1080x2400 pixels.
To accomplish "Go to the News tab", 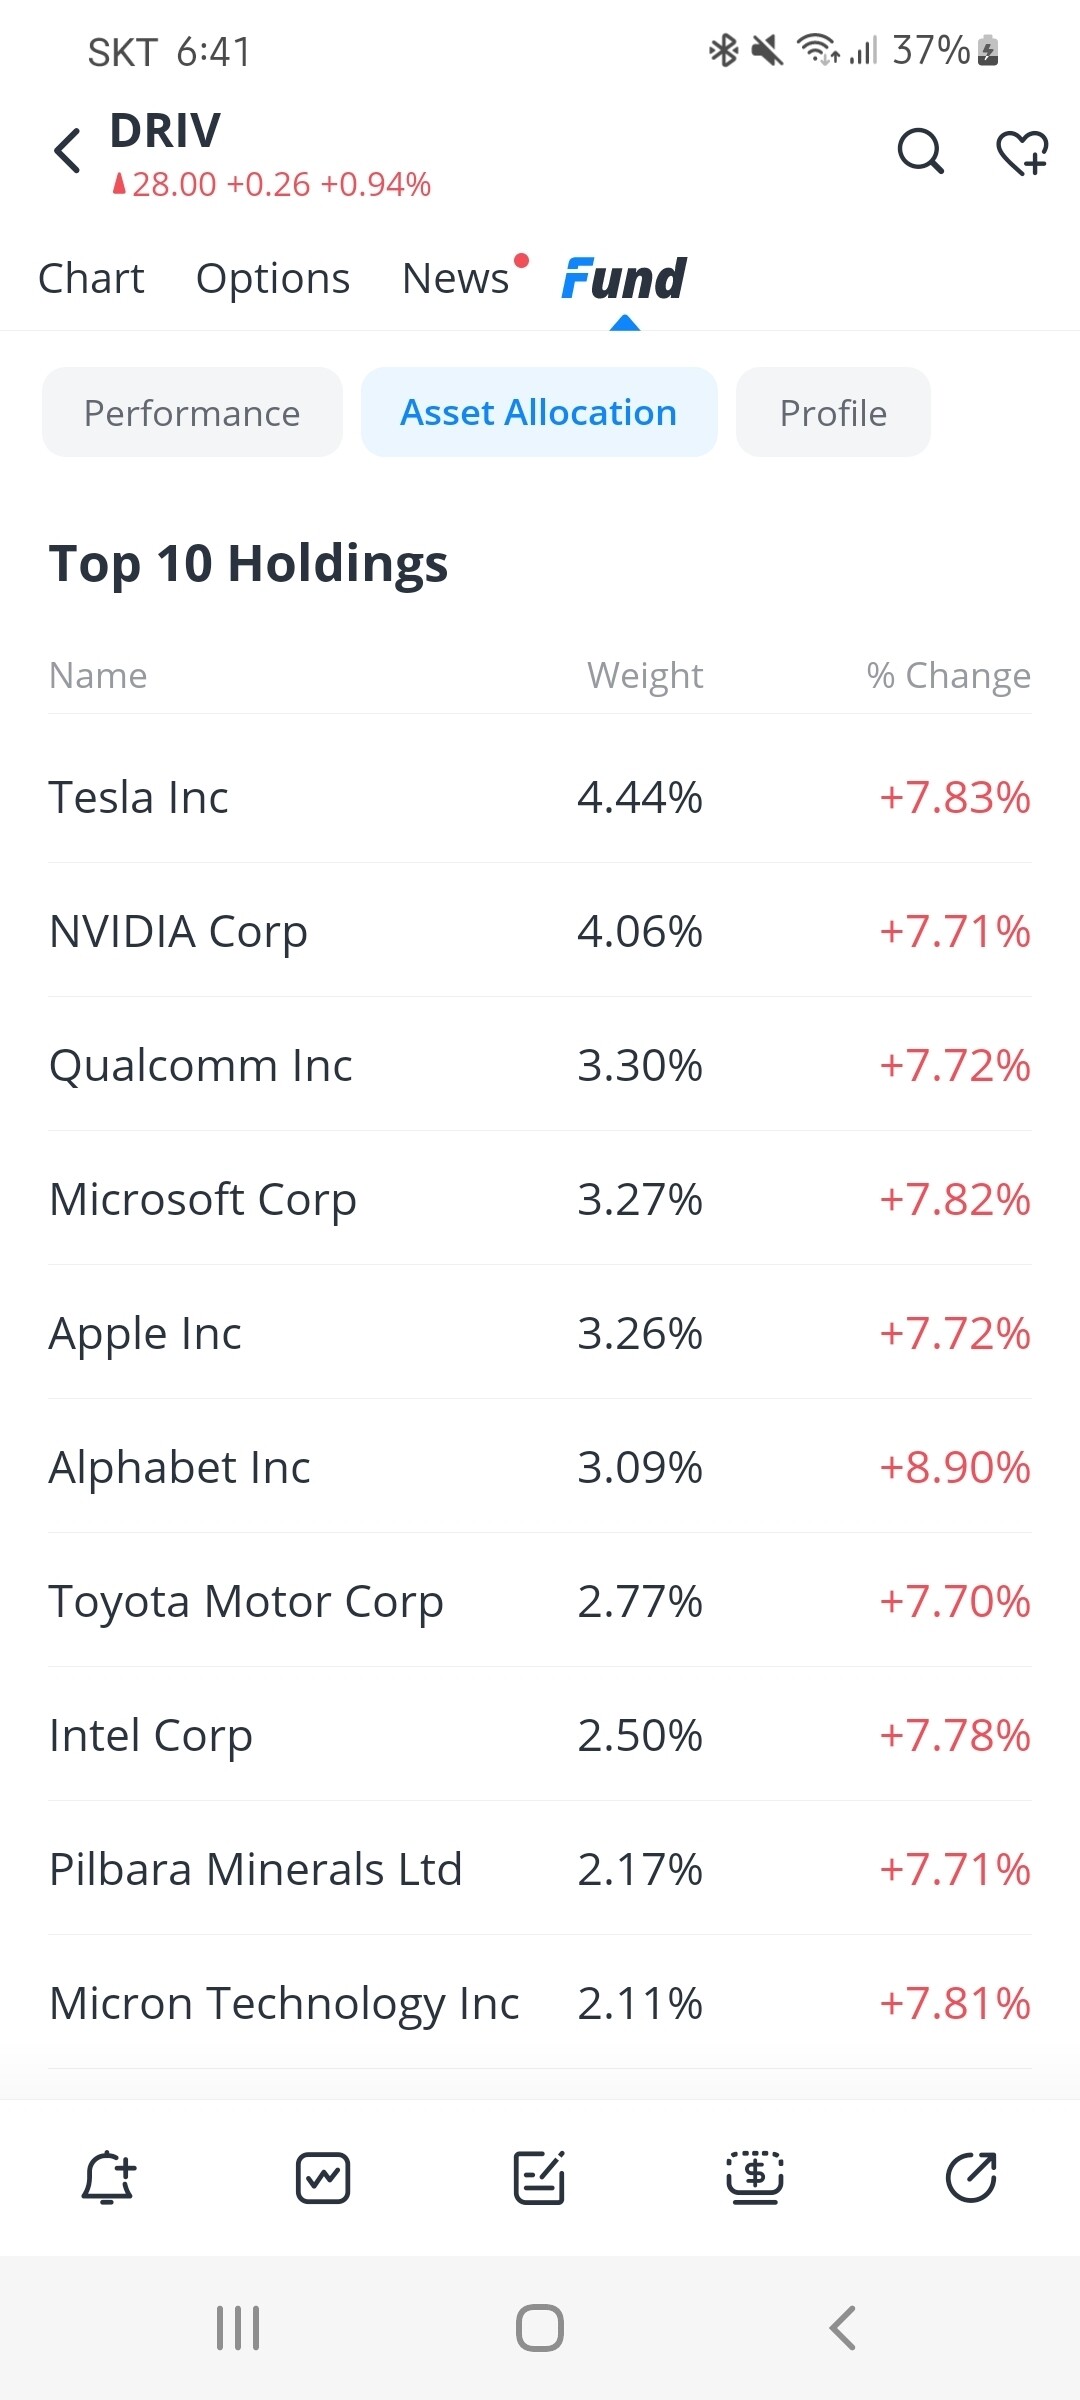I will click(456, 279).
